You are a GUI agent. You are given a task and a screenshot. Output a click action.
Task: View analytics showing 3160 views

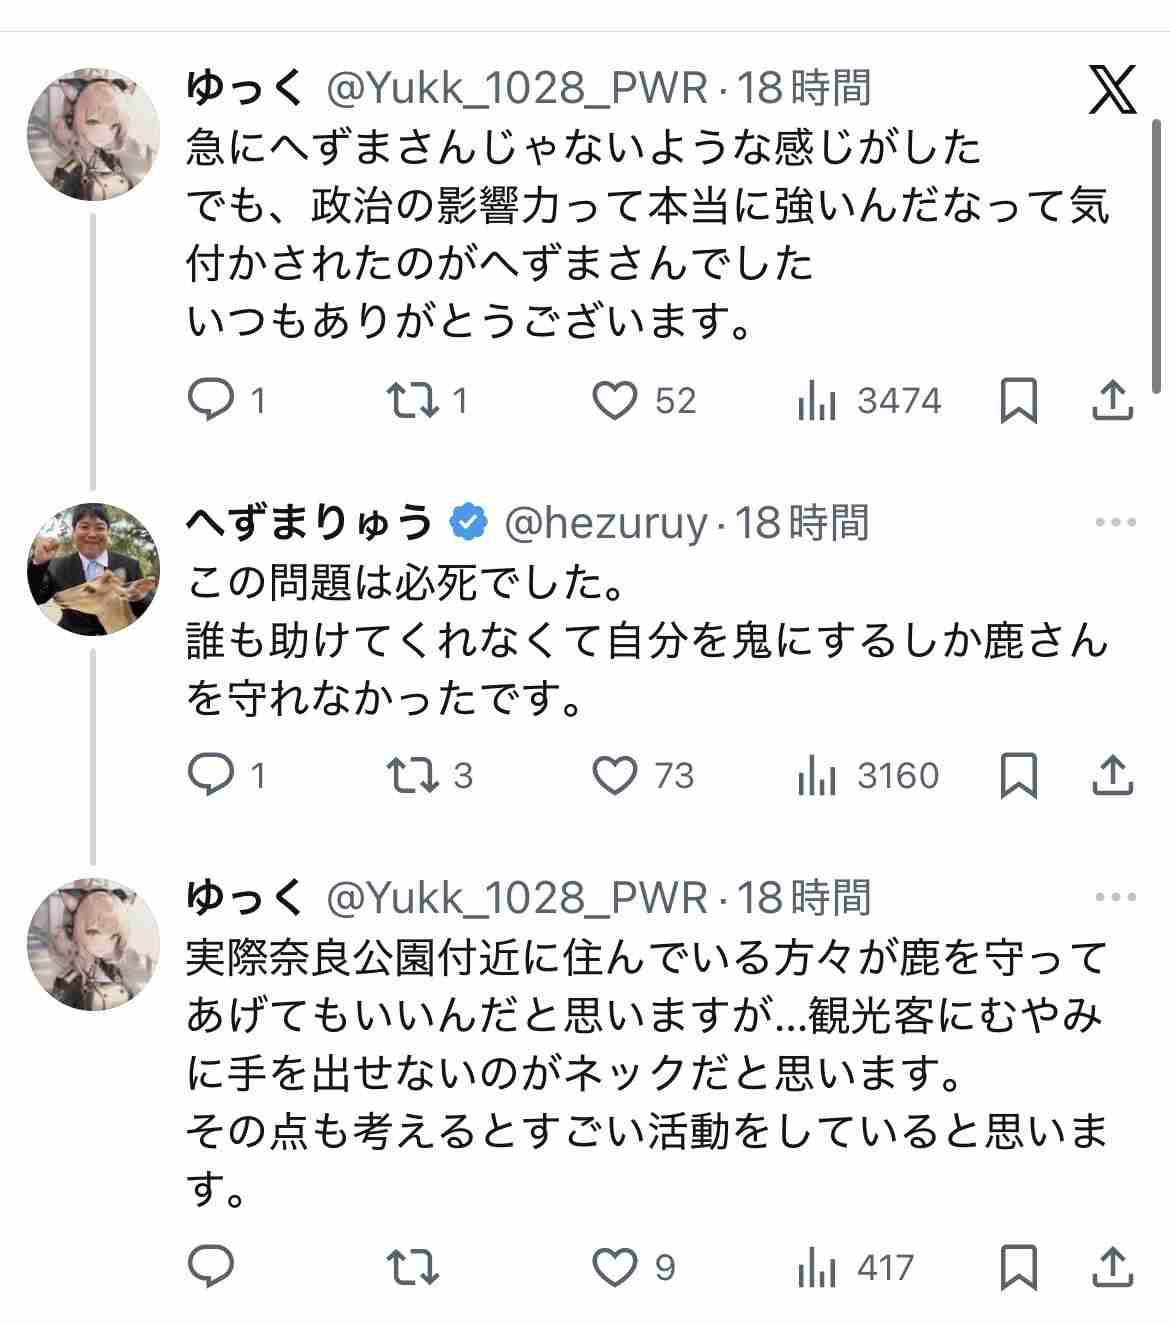tap(869, 776)
